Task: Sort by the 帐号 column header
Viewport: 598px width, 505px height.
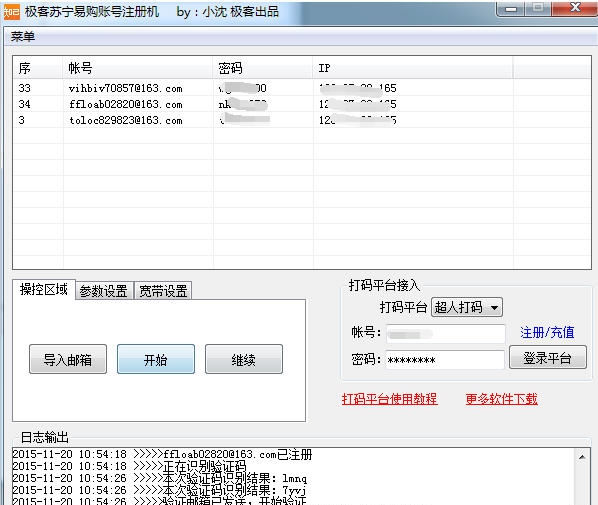Action: tap(137, 68)
